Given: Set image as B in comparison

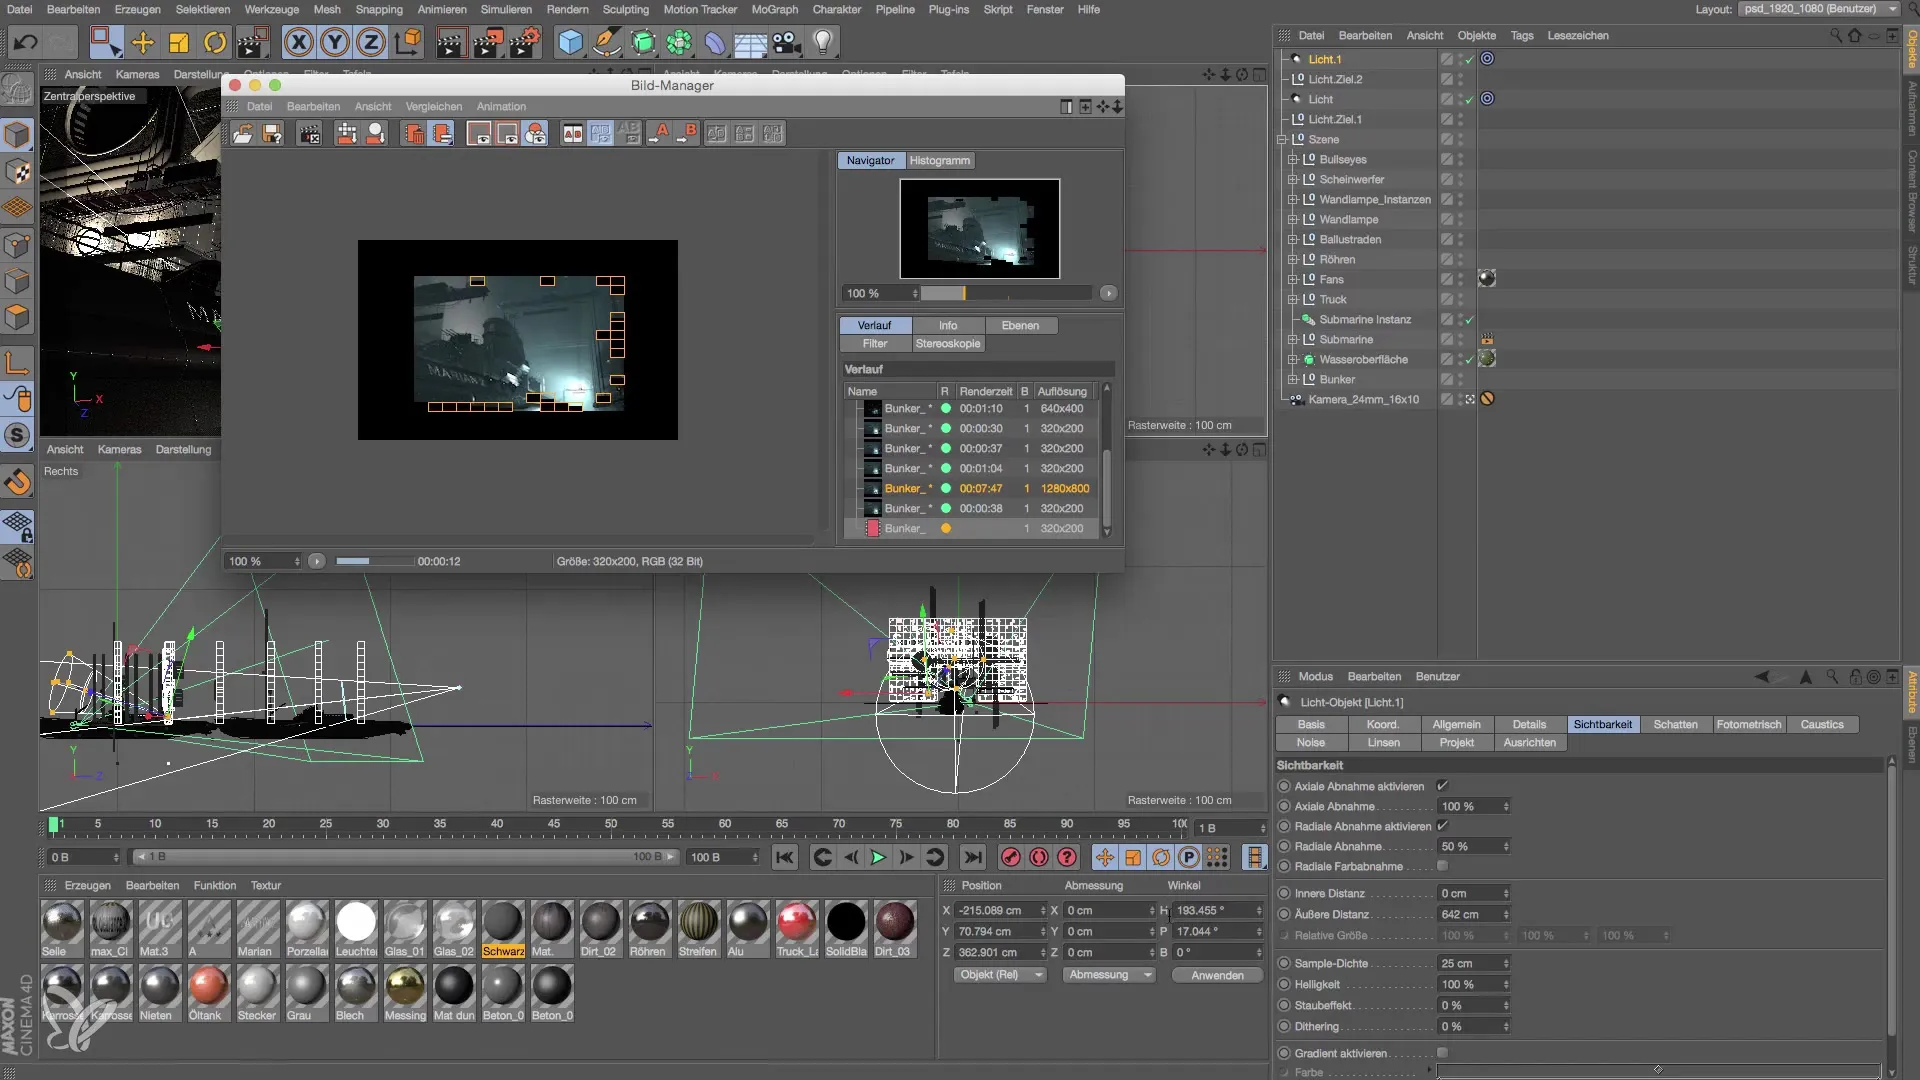Looking at the screenshot, I should click(x=686, y=133).
